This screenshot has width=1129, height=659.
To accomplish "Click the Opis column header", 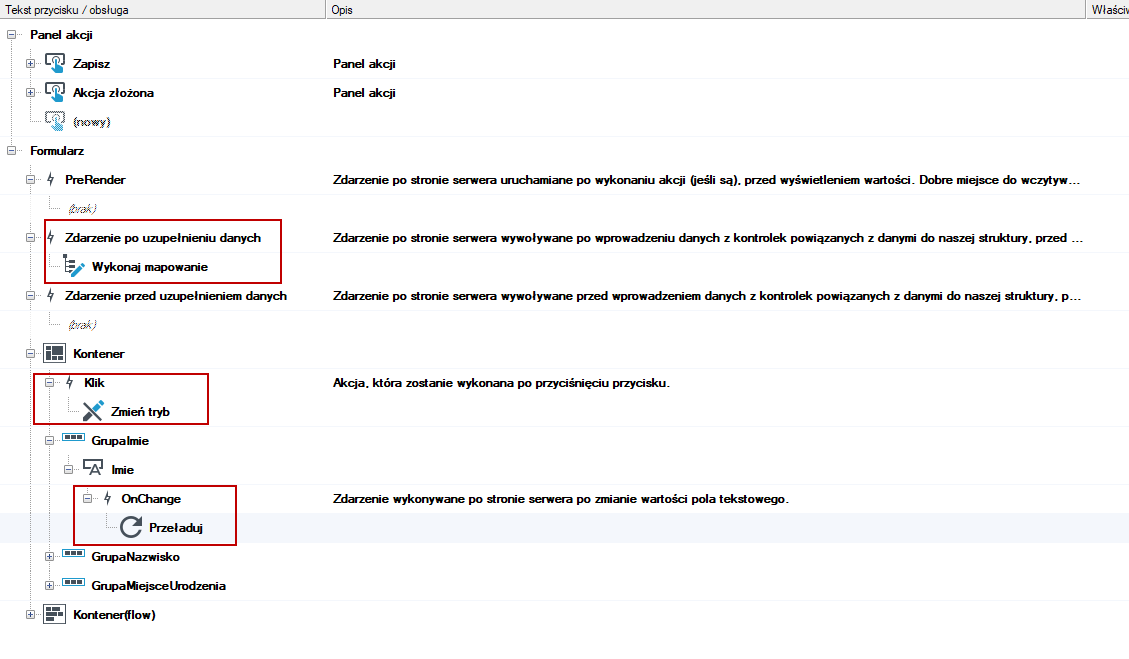I will [x=706, y=9].
